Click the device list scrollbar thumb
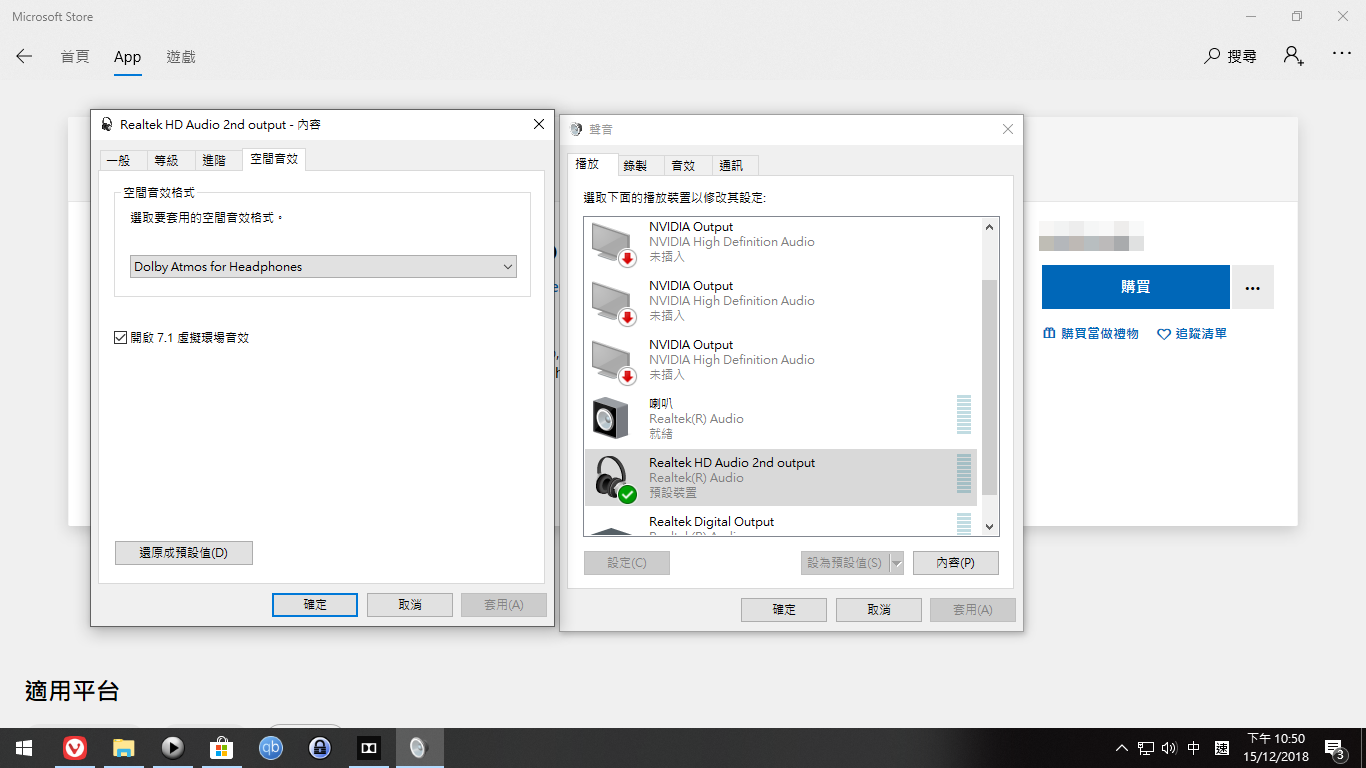Image resolution: width=1366 pixels, height=768 pixels. (x=990, y=387)
